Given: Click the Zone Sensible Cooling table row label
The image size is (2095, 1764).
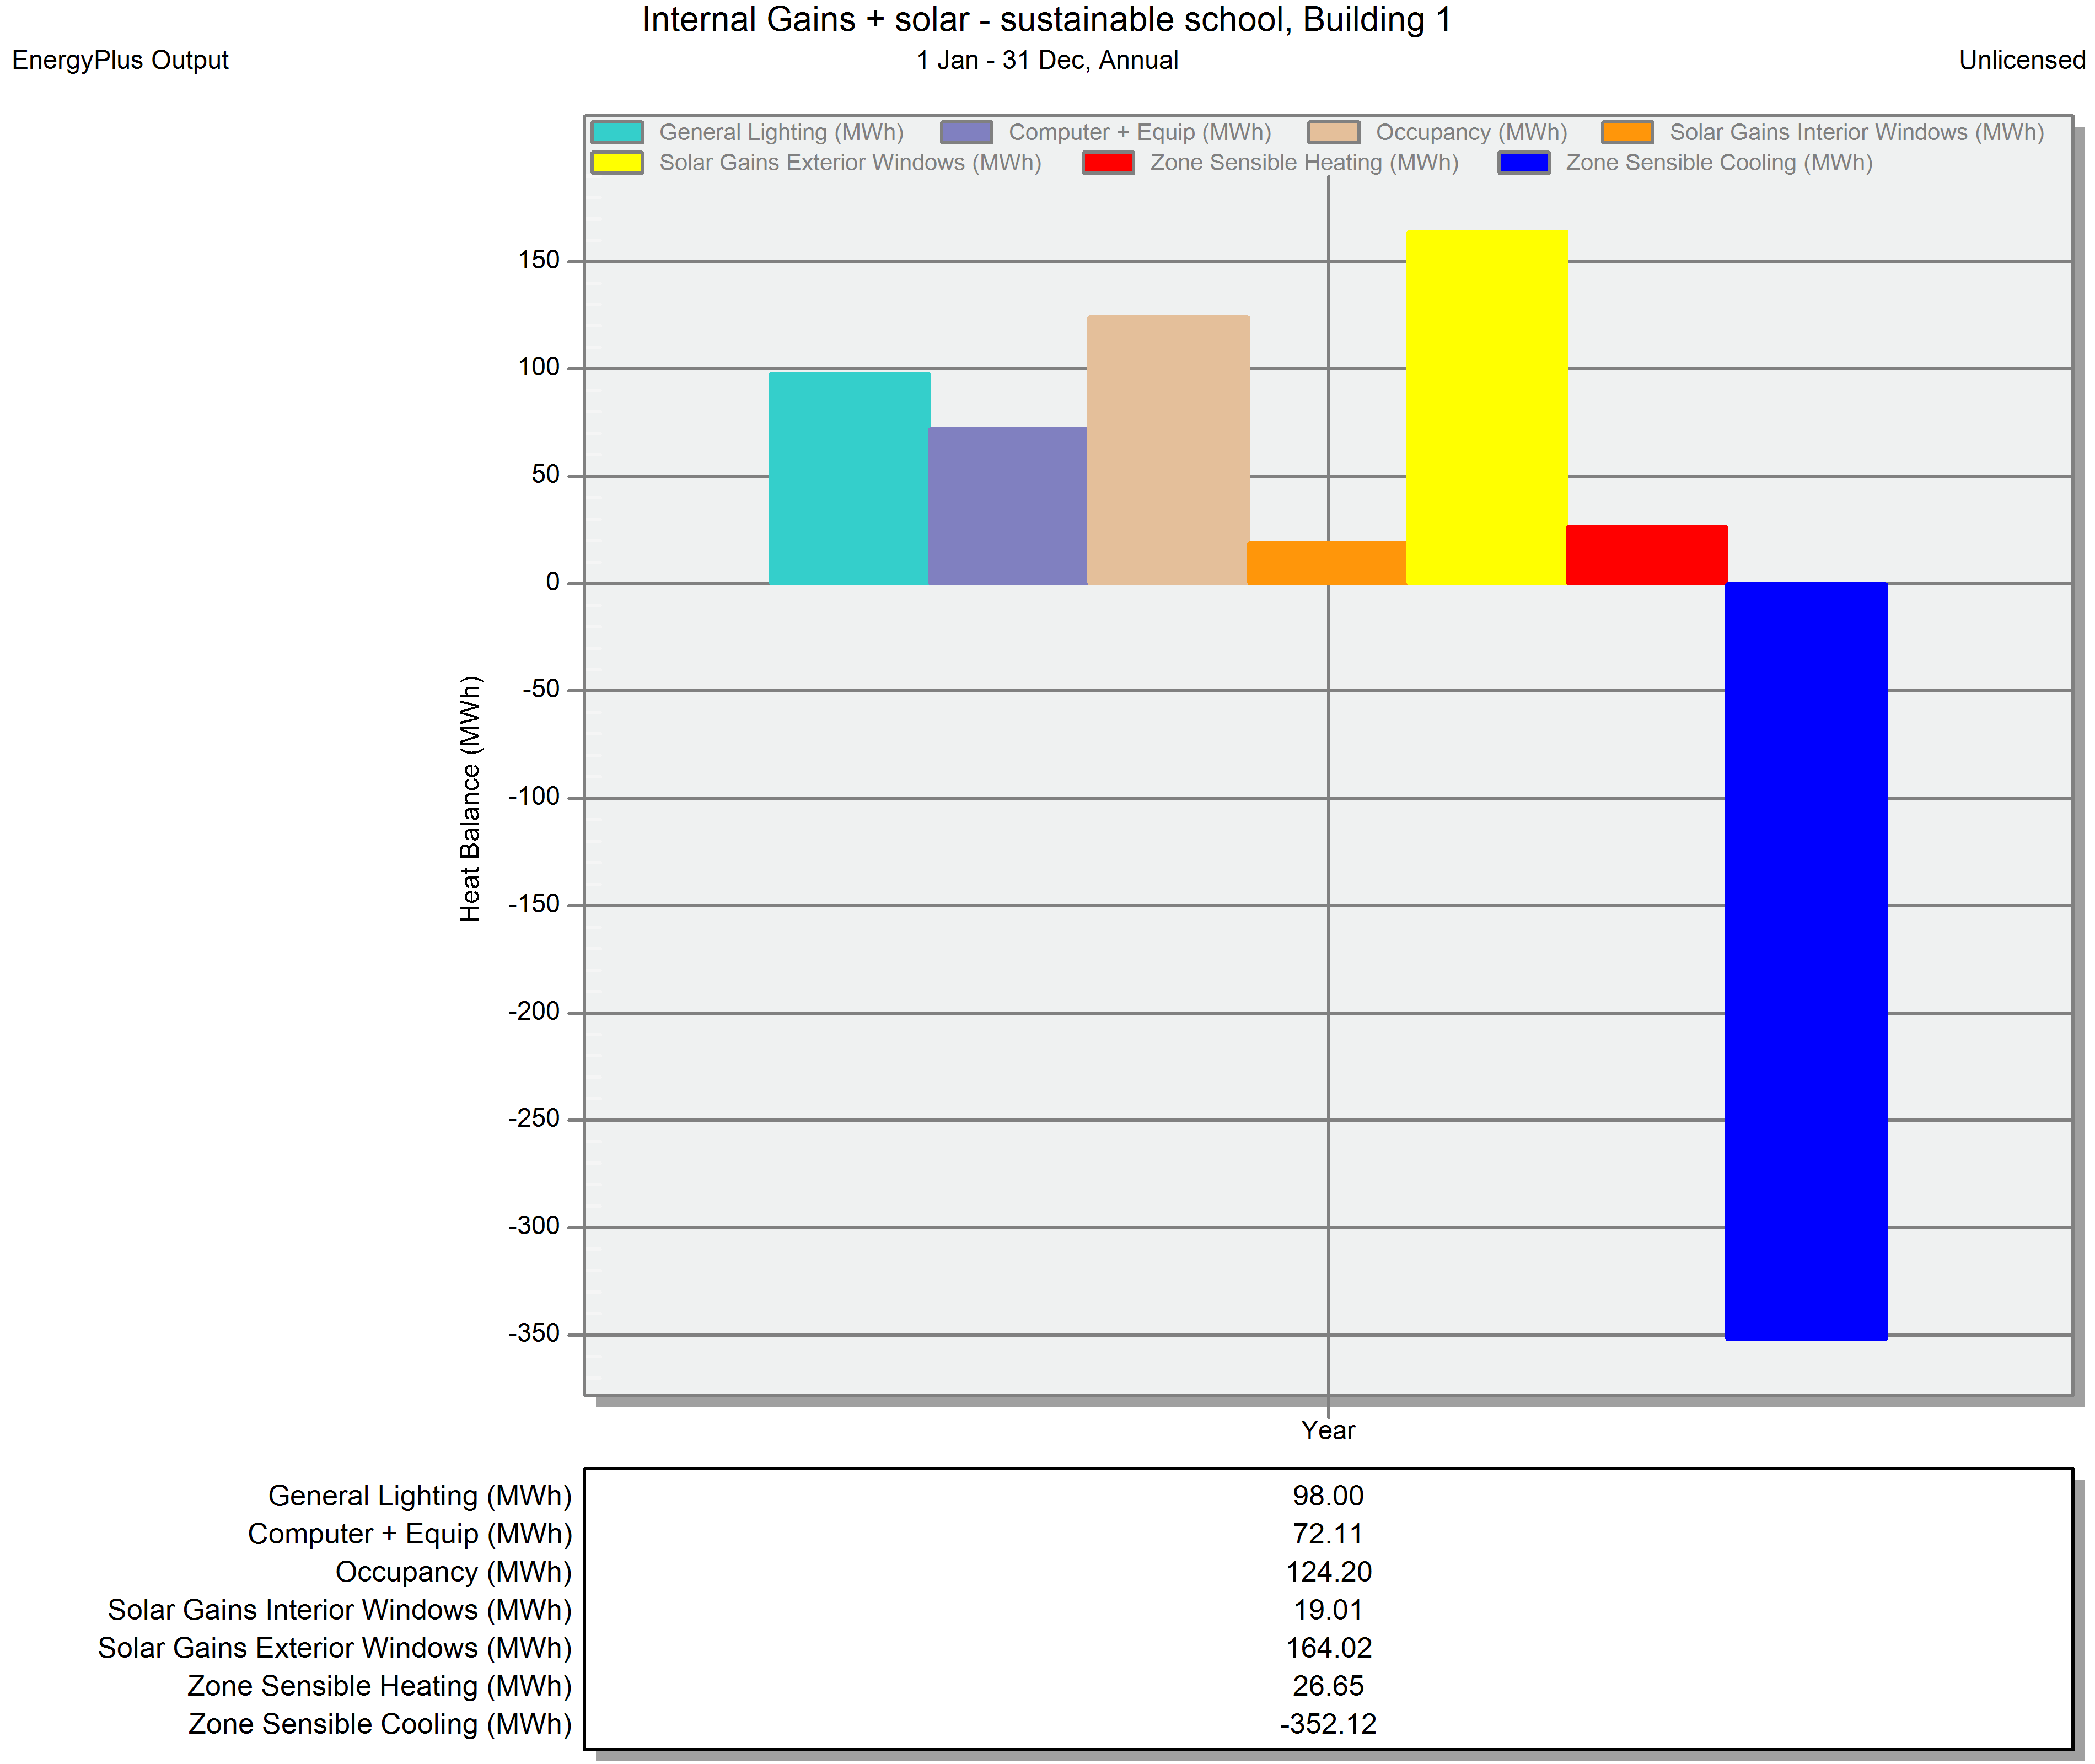Looking at the screenshot, I should (x=380, y=1724).
